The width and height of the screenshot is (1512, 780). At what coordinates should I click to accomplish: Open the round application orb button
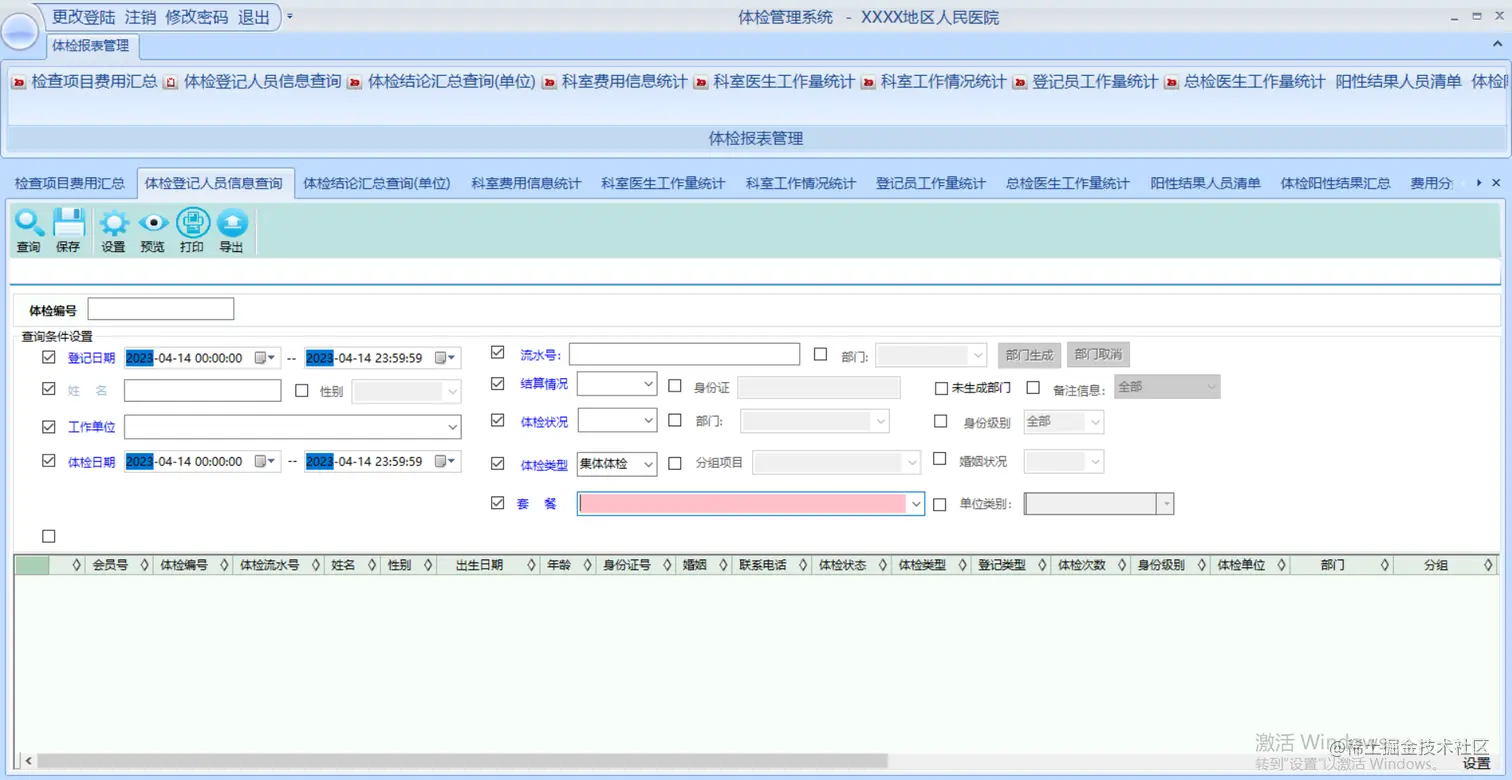pos(20,30)
